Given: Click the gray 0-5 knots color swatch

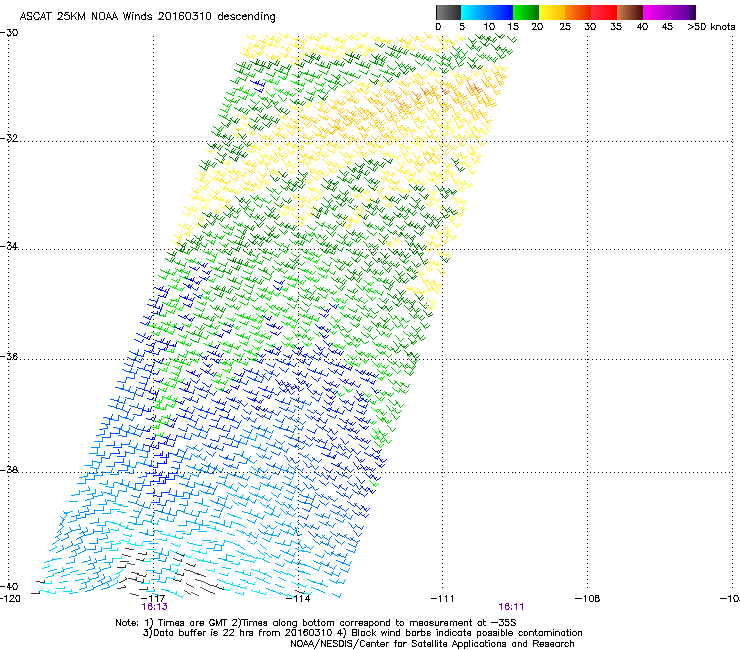Looking at the screenshot, I should (x=448, y=12).
